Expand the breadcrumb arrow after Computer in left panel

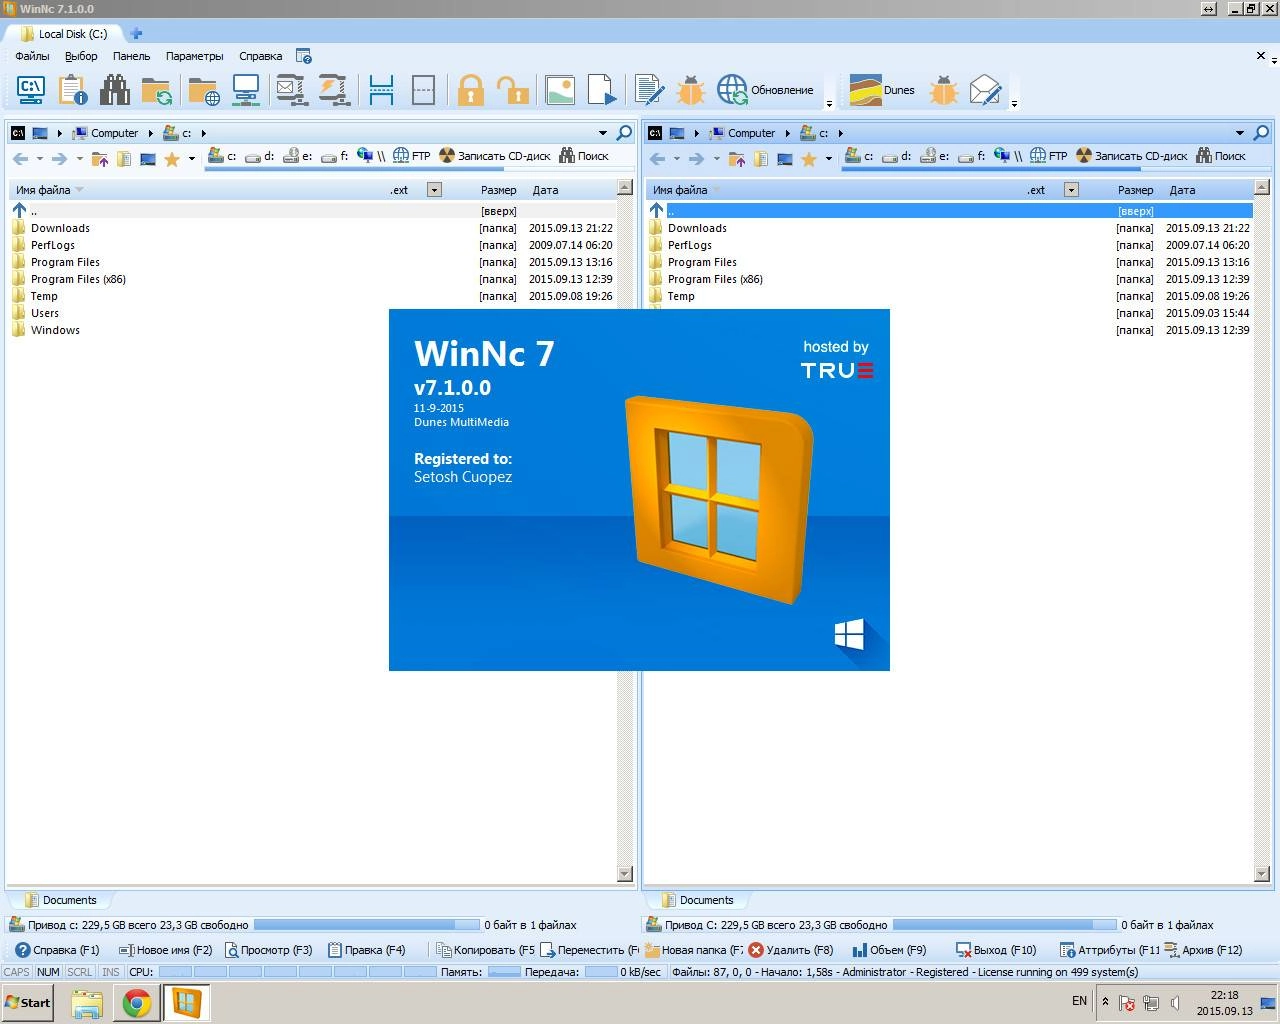tap(151, 133)
